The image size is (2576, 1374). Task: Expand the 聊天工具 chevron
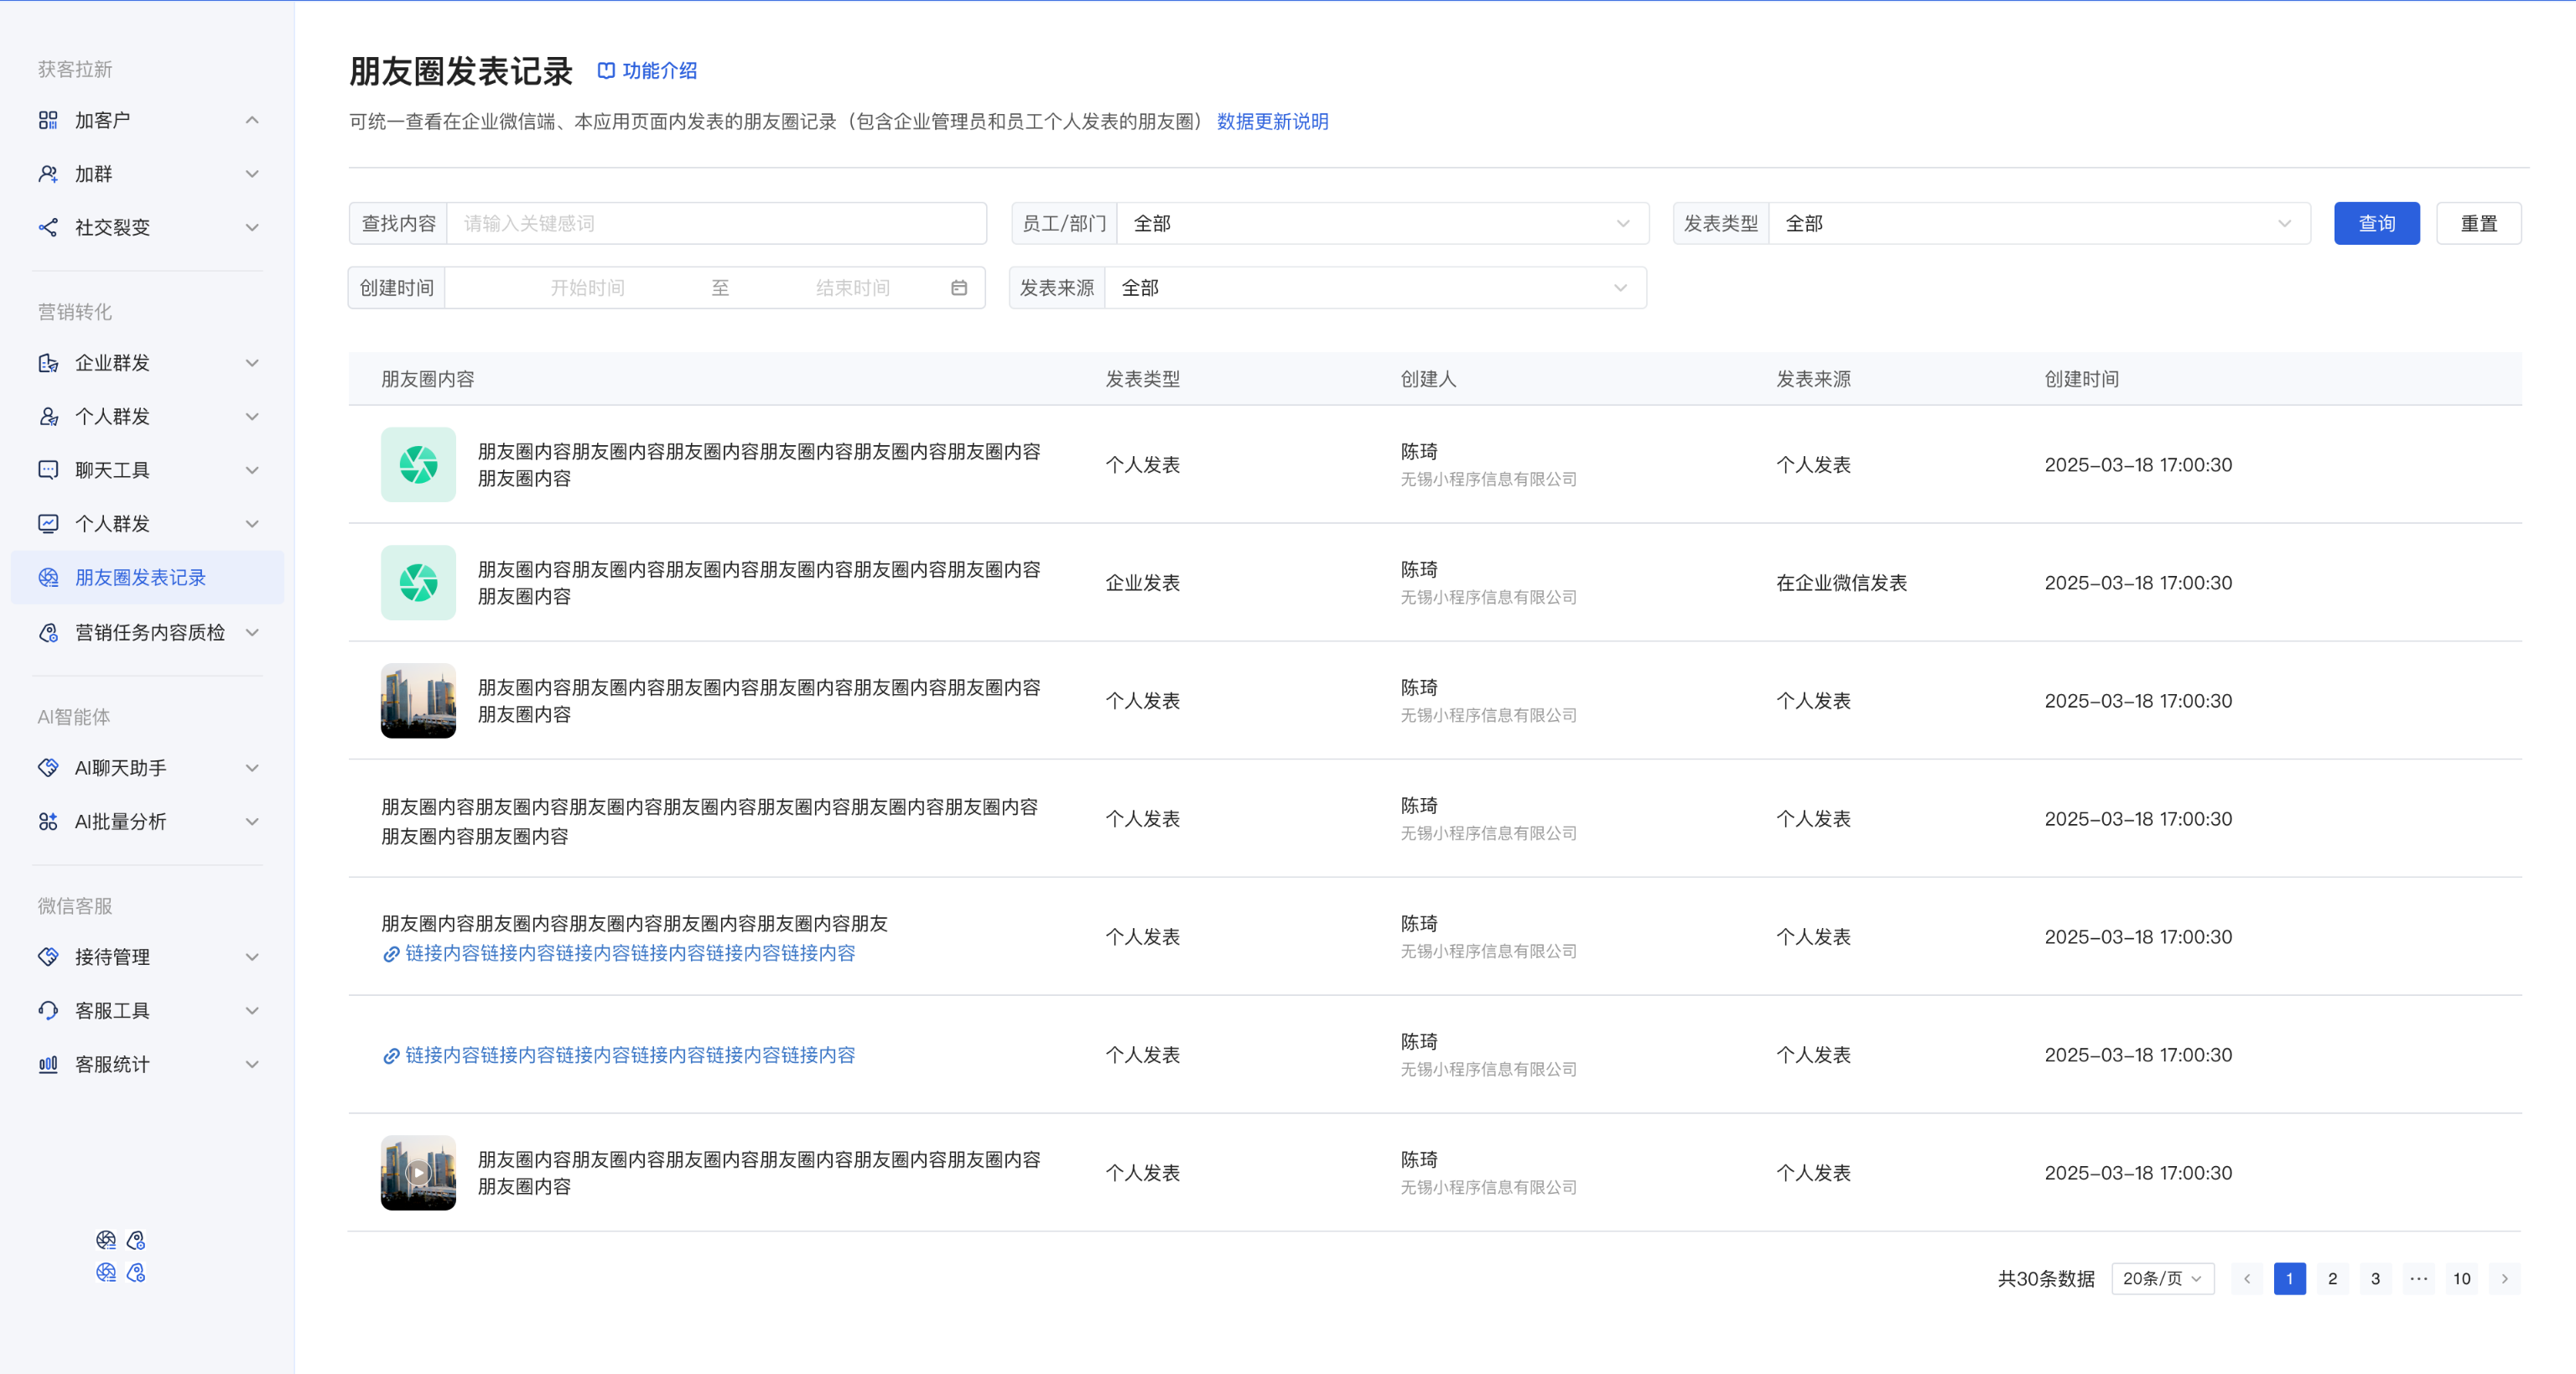pyautogui.click(x=252, y=470)
